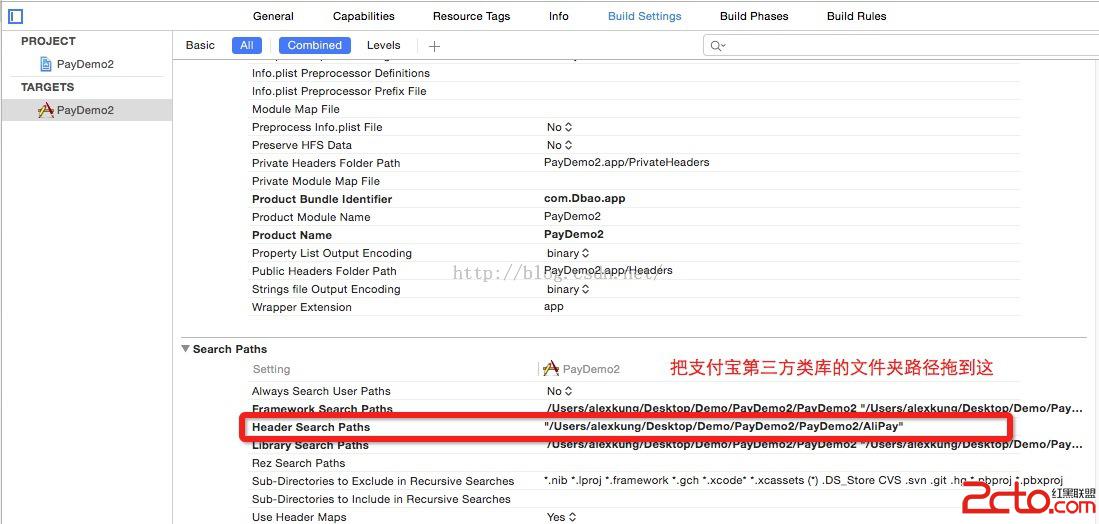This screenshot has width=1099, height=524.
Task: Click bold PayDemo2 Product Name value
Action: pos(573,235)
